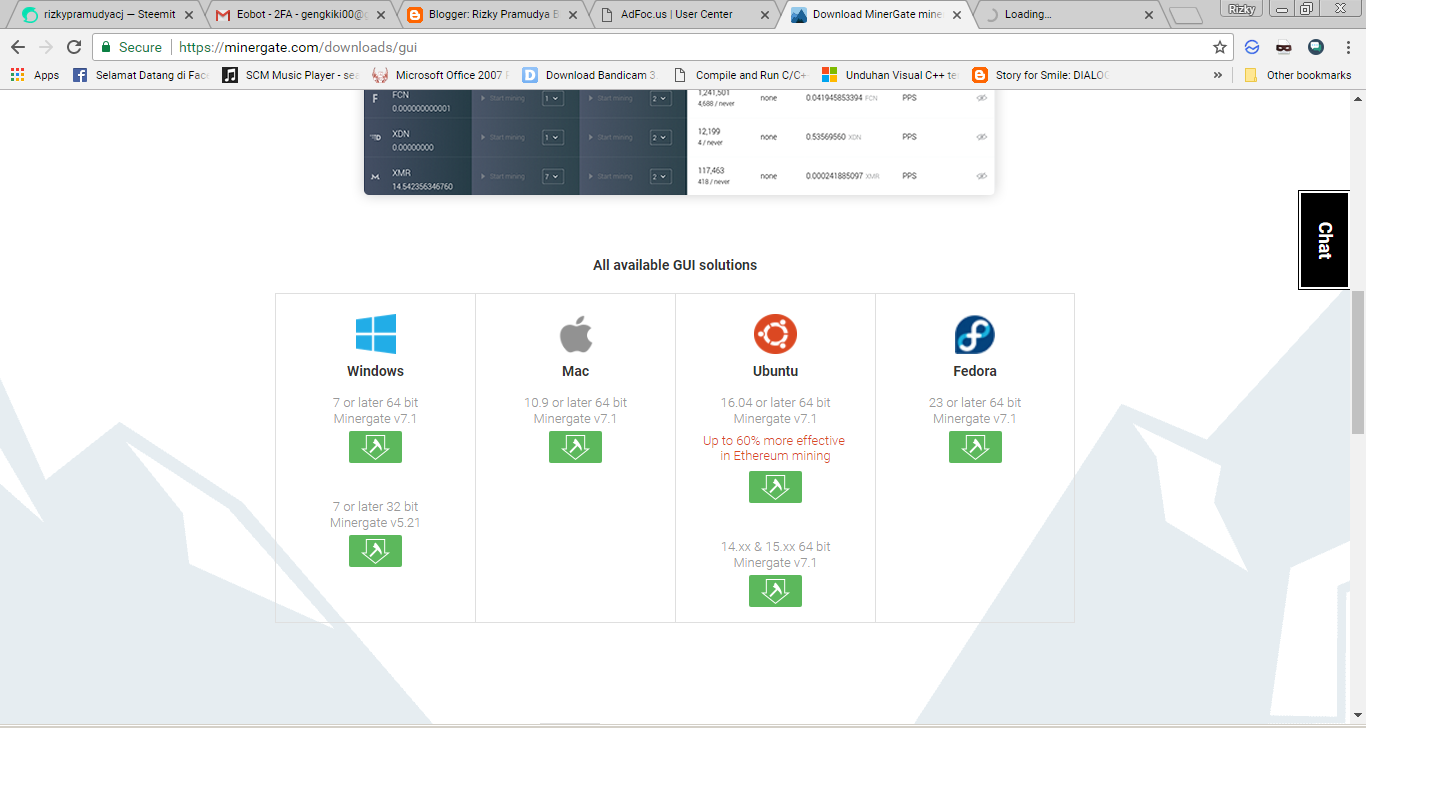This screenshot has width=1440, height=810.
Task: Click the Apple Mac logo icon
Action: tap(575, 334)
